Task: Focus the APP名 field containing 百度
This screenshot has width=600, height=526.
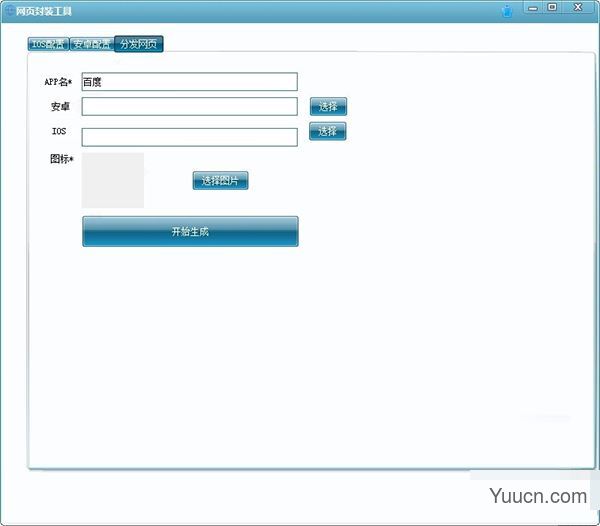Action: point(189,82)
